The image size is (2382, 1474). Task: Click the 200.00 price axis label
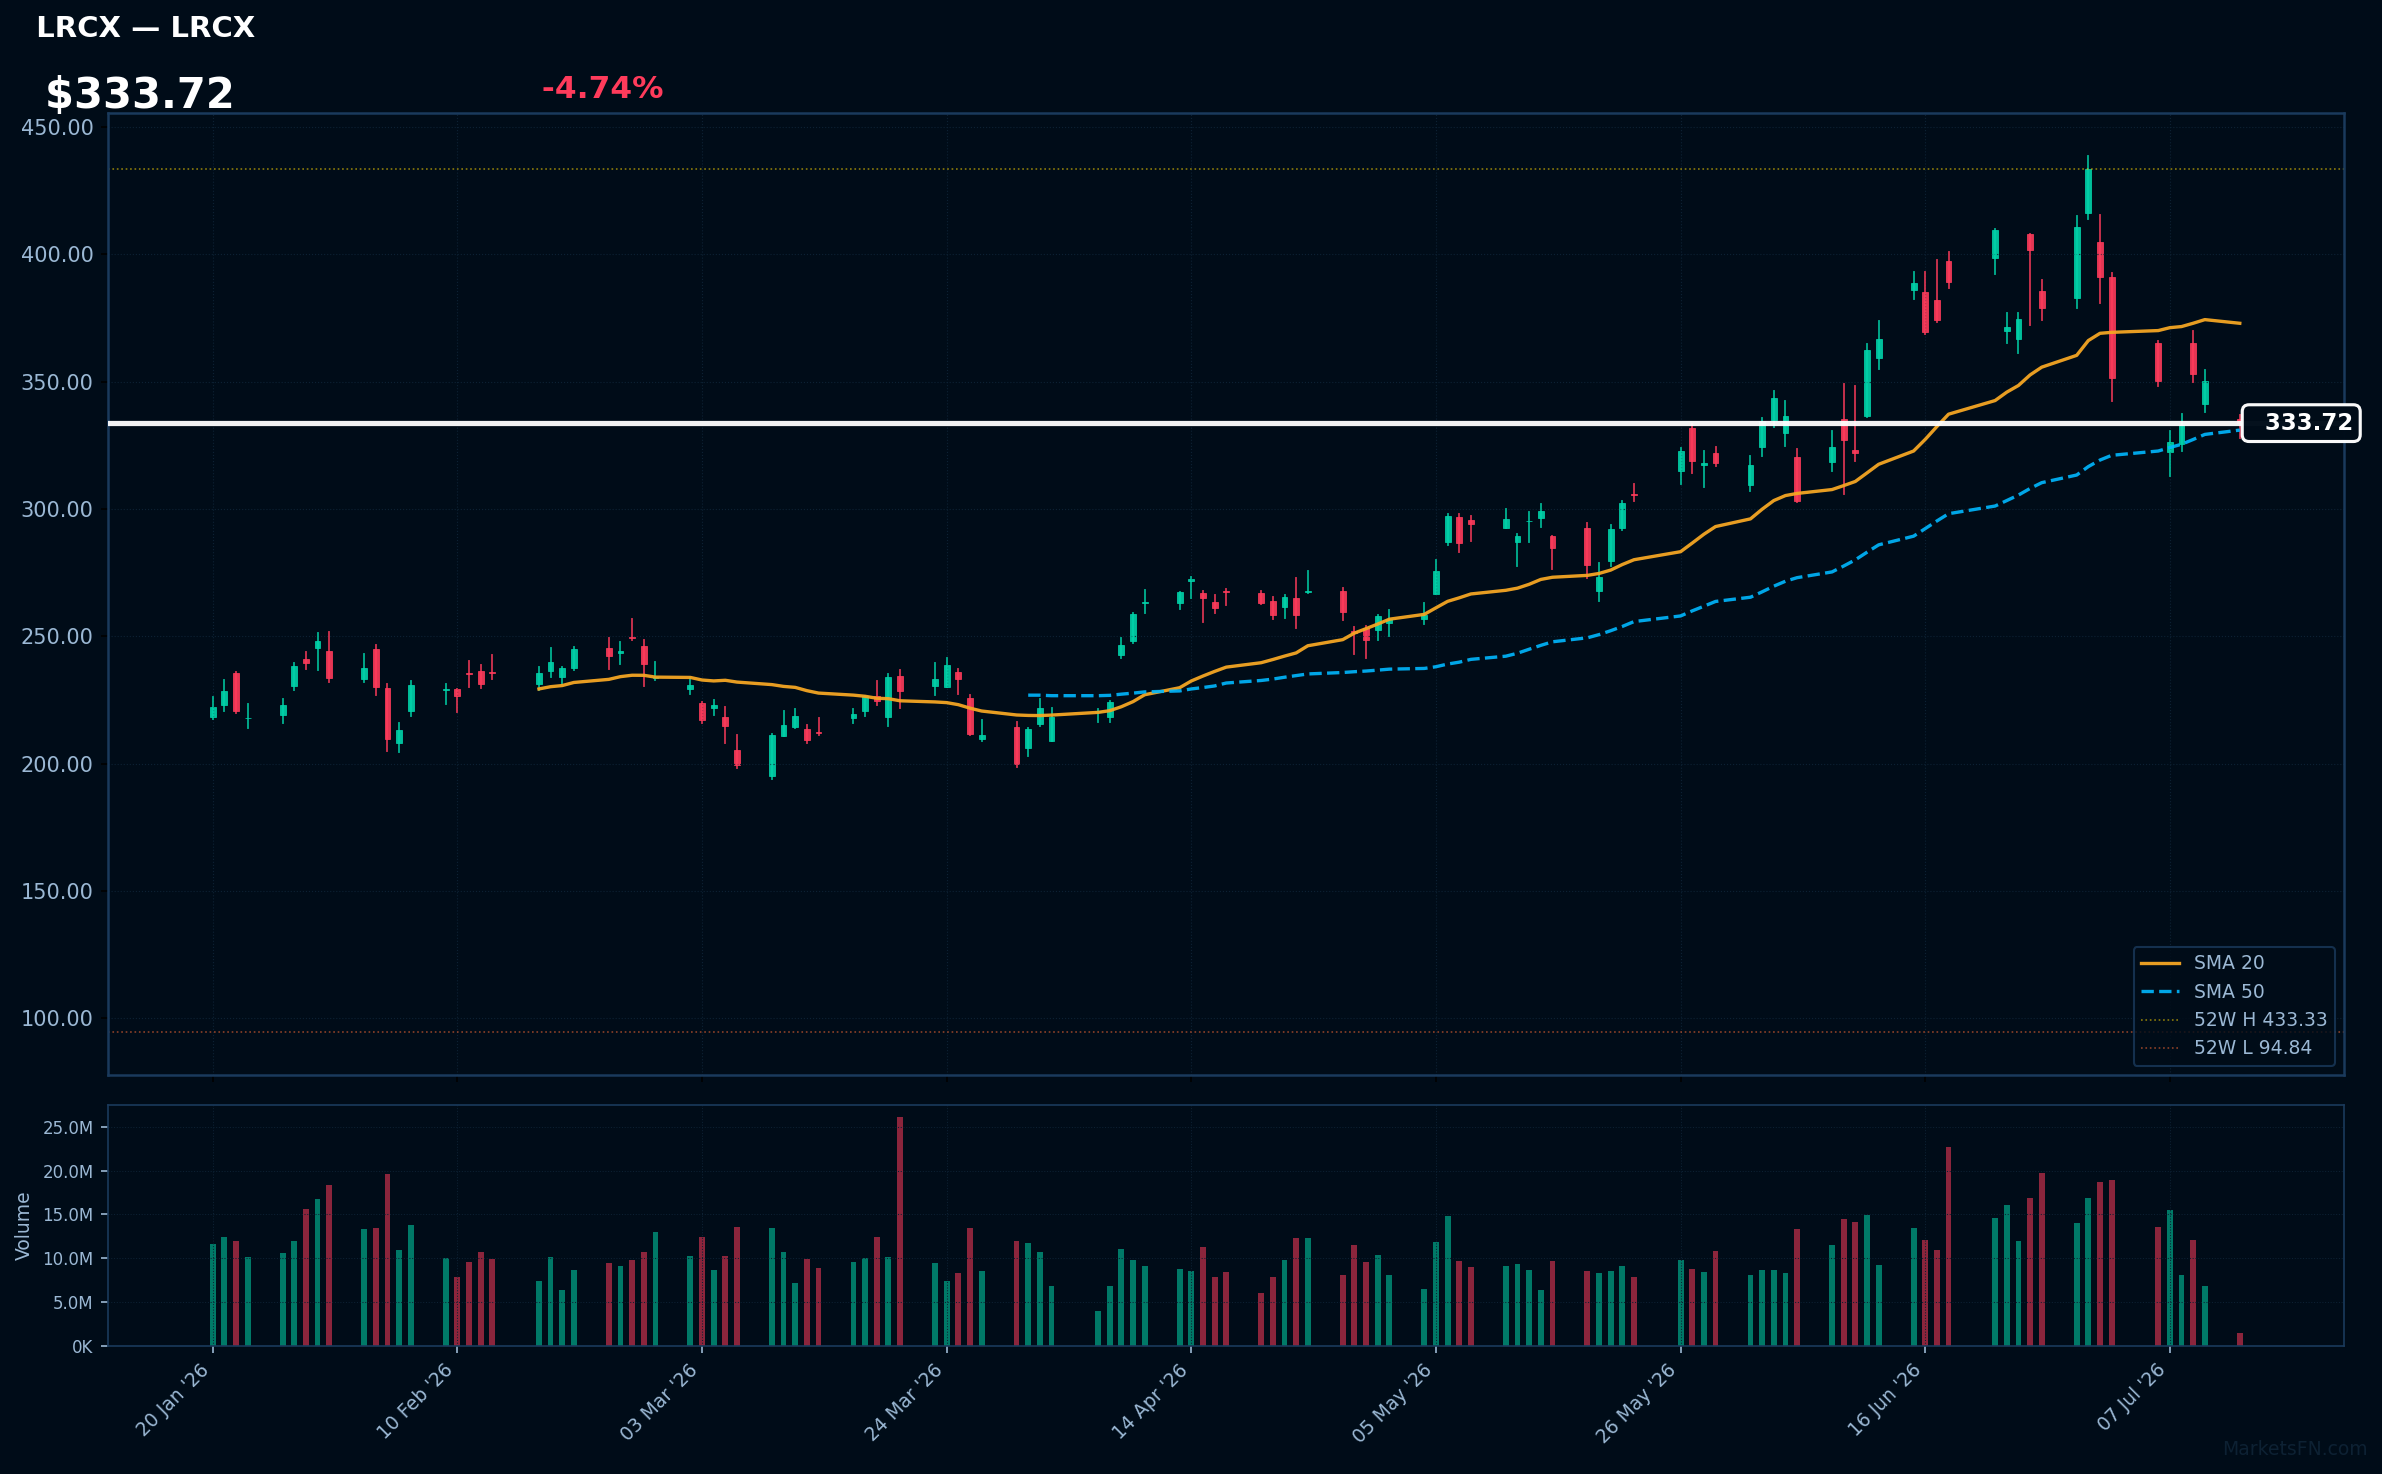pyautogui.click(x=57, y=765)
